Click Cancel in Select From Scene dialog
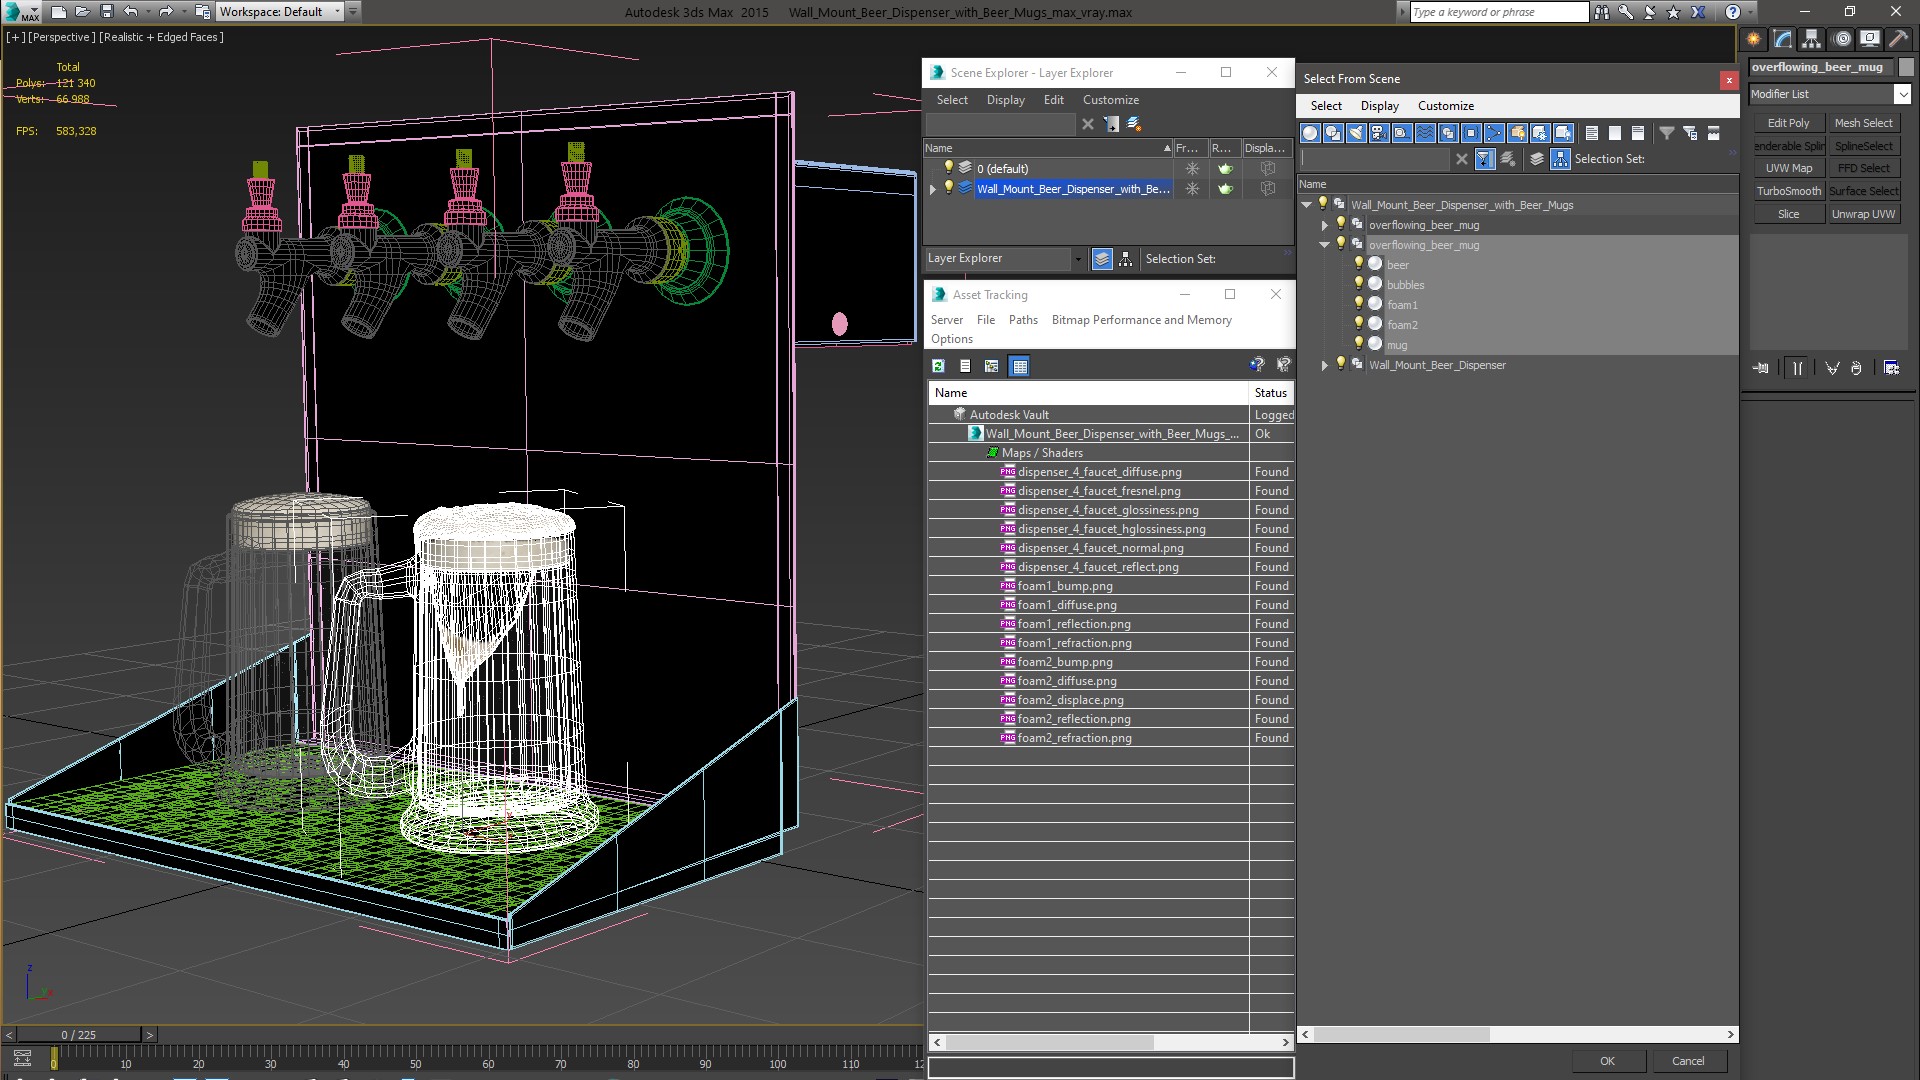 1687,1061
